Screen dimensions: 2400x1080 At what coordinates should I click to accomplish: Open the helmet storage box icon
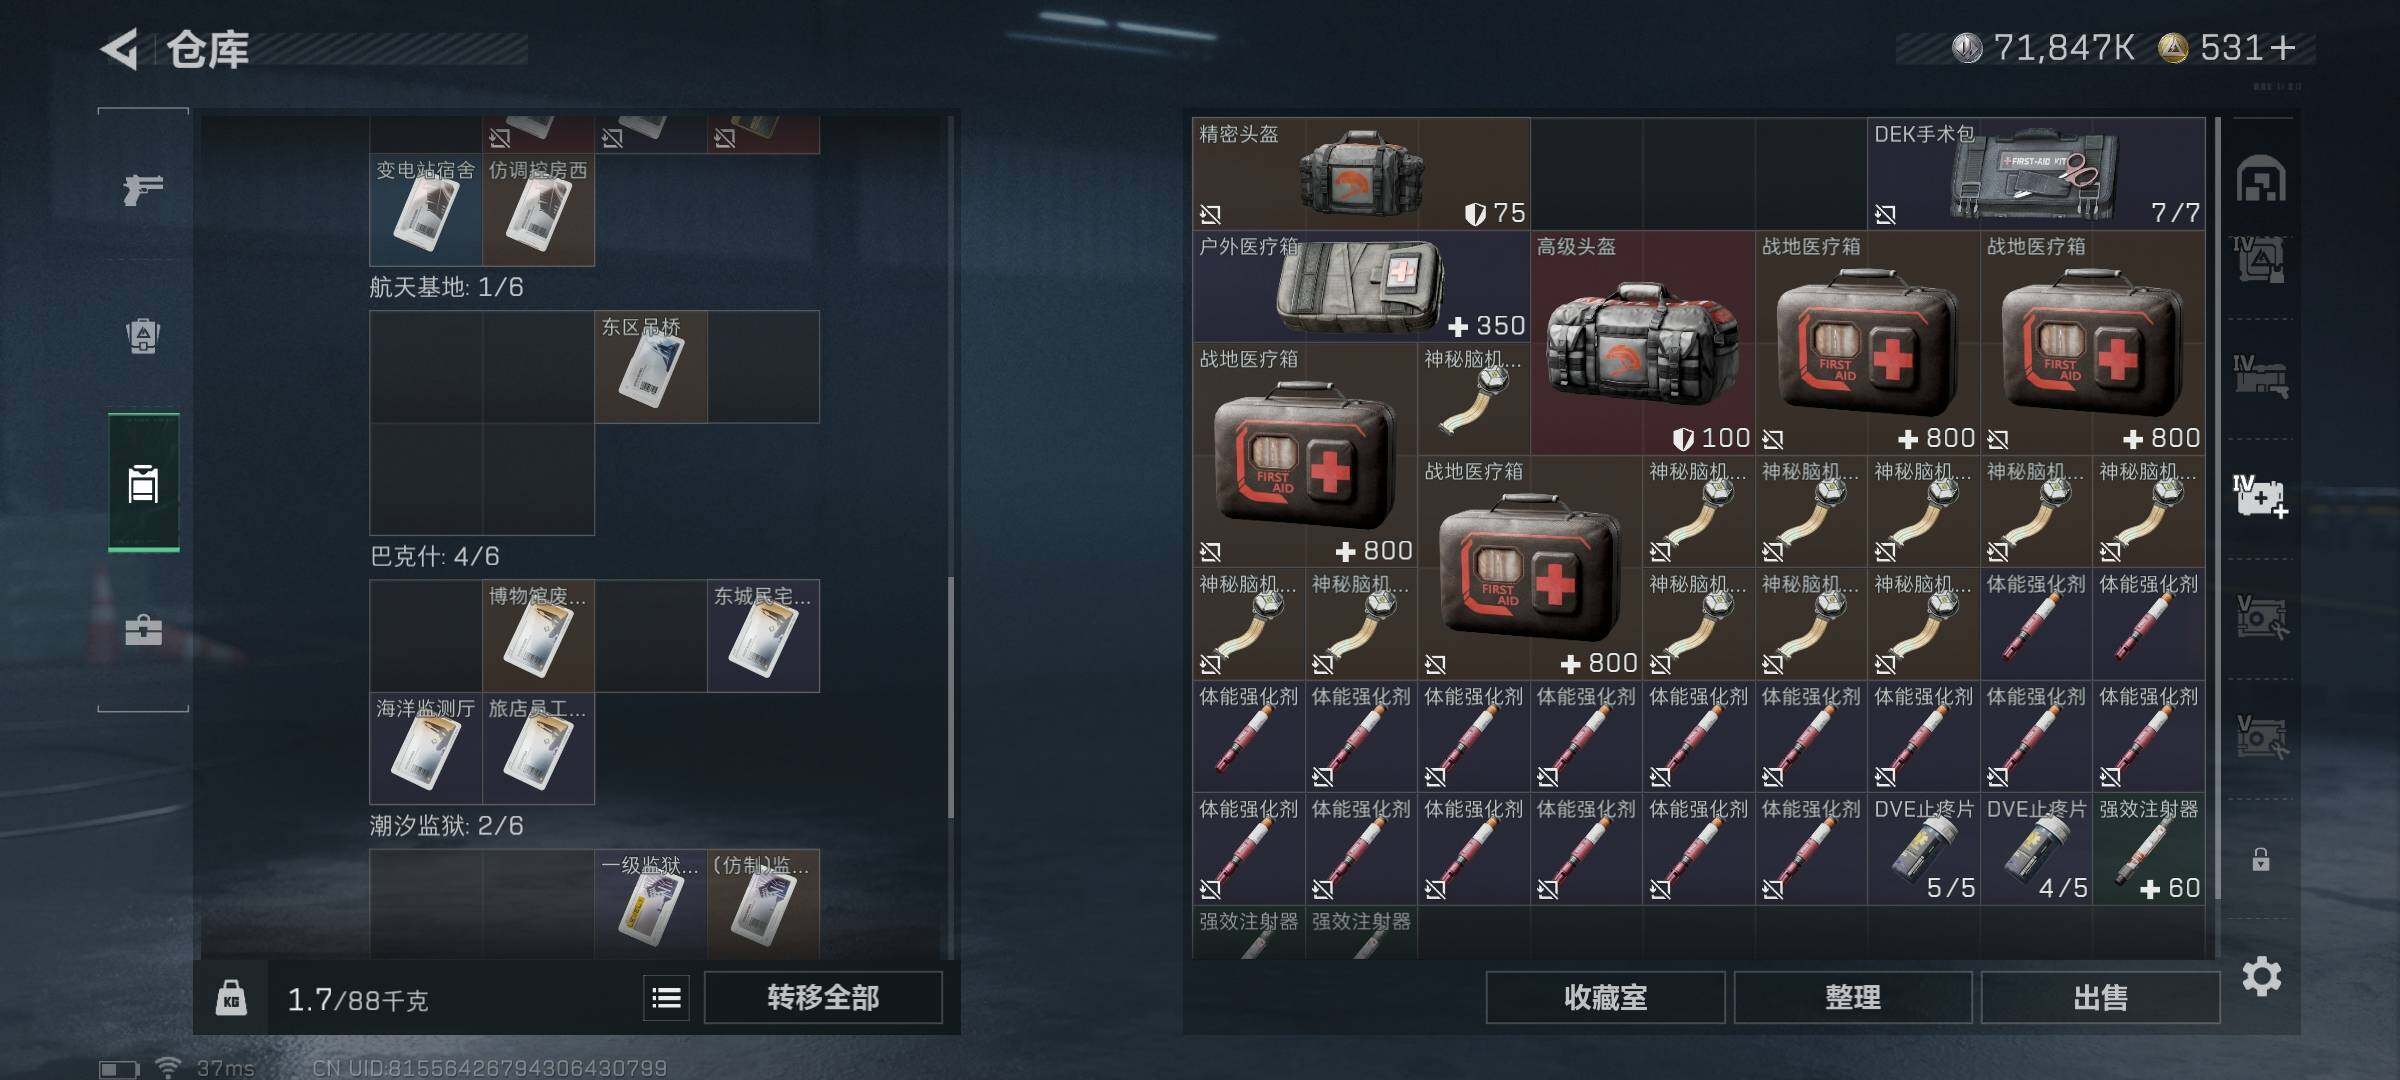2261,180
